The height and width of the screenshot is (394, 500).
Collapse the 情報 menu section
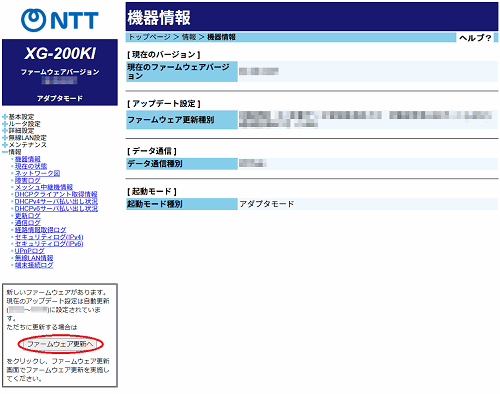coord(12,152)
